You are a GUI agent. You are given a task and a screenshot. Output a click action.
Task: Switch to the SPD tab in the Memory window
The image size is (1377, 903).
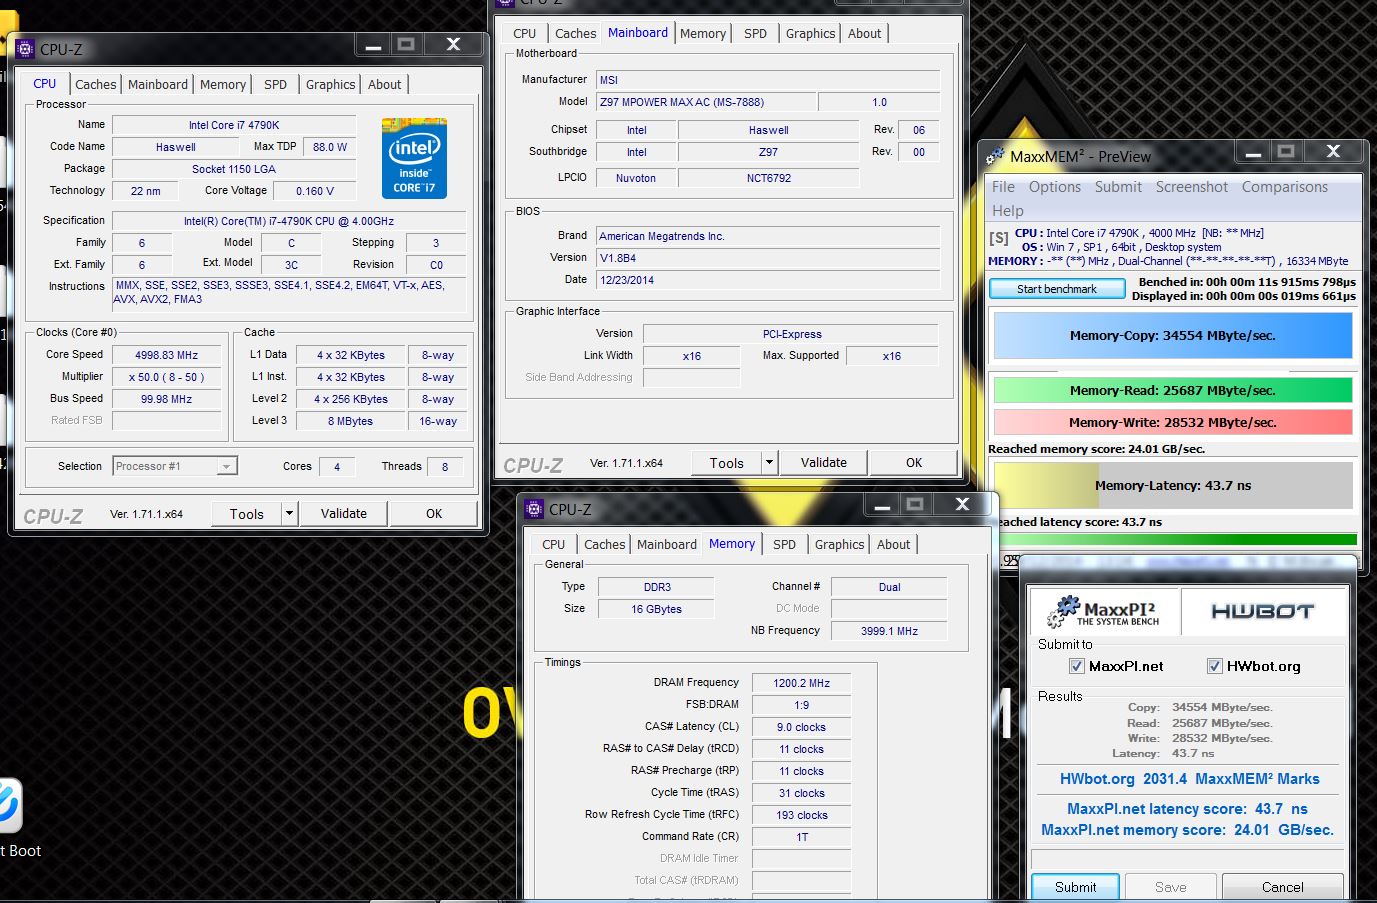(784, 545)
